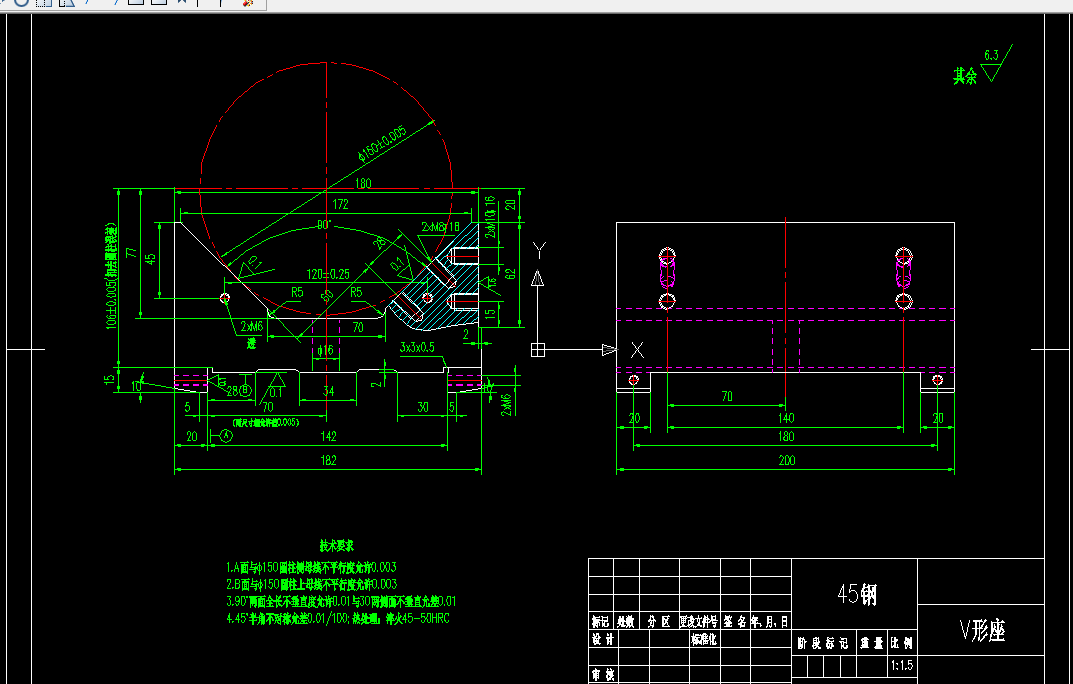The height and width of the screenshot is (684, 1073).
Task: Click the 标准化 title block cell
Action: pyautogui.click(x=704, y=639)
